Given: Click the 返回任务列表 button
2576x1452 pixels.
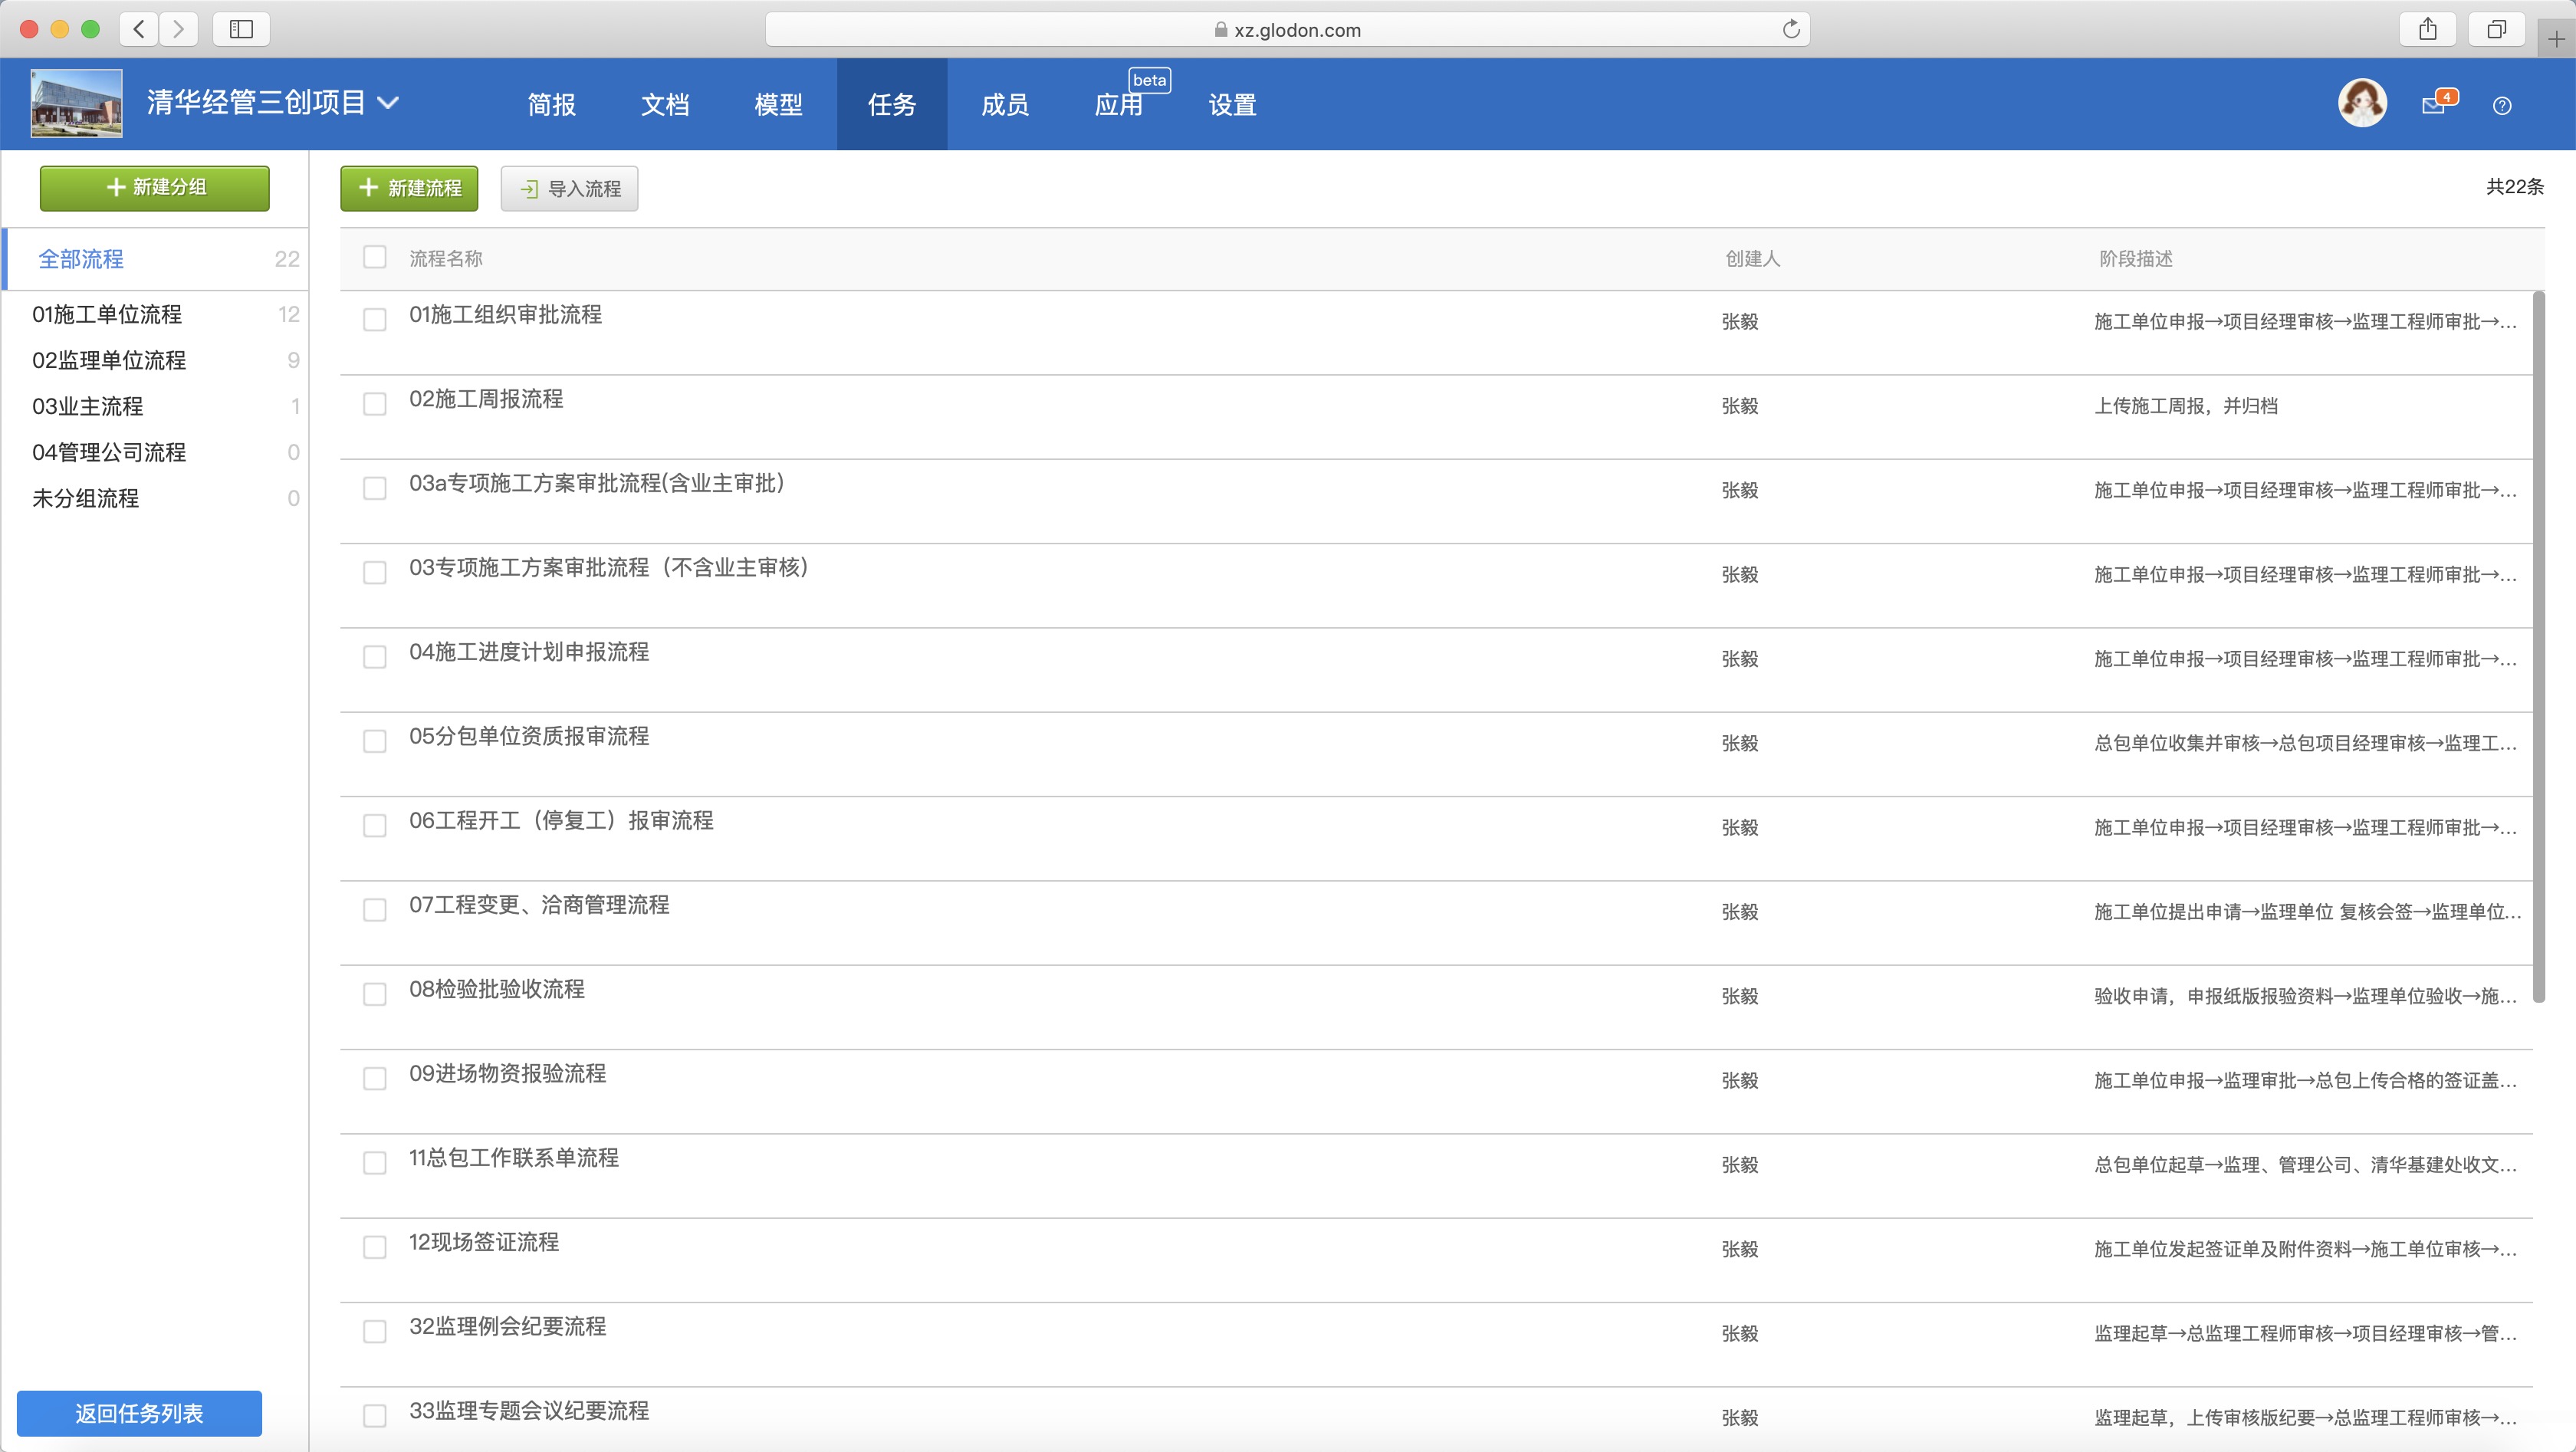Looking at the screenshot, I should (x=139, y=1413).
